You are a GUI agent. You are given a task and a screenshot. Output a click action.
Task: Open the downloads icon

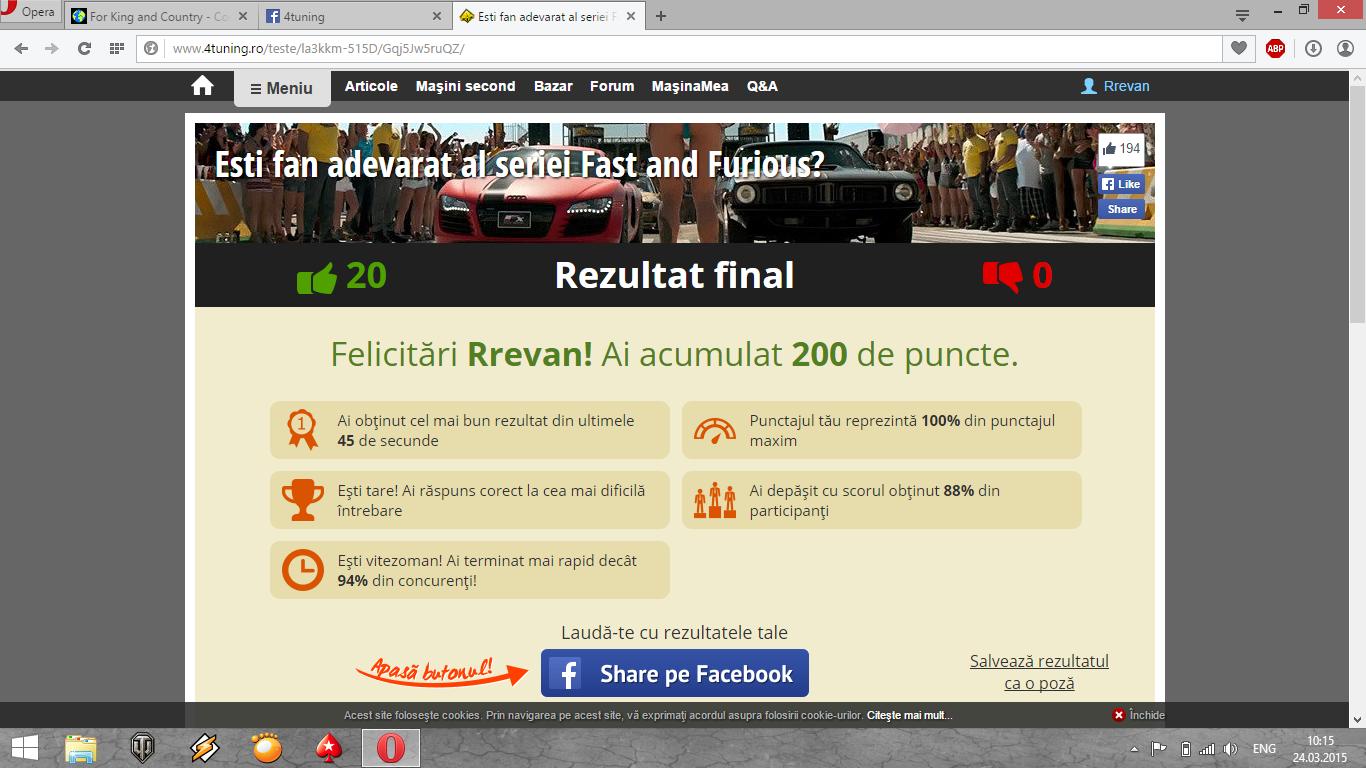pos(1313,48)
